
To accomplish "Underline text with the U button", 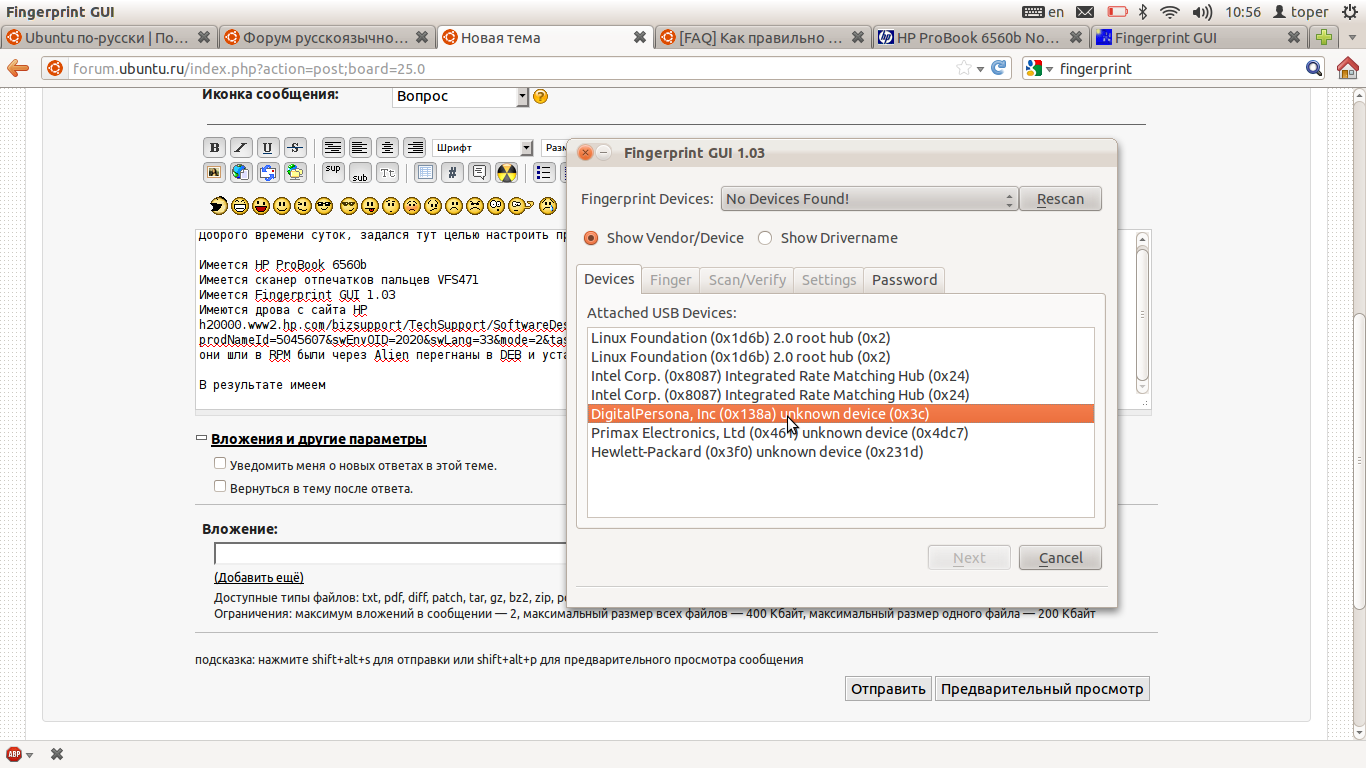I will pos(267,148).
